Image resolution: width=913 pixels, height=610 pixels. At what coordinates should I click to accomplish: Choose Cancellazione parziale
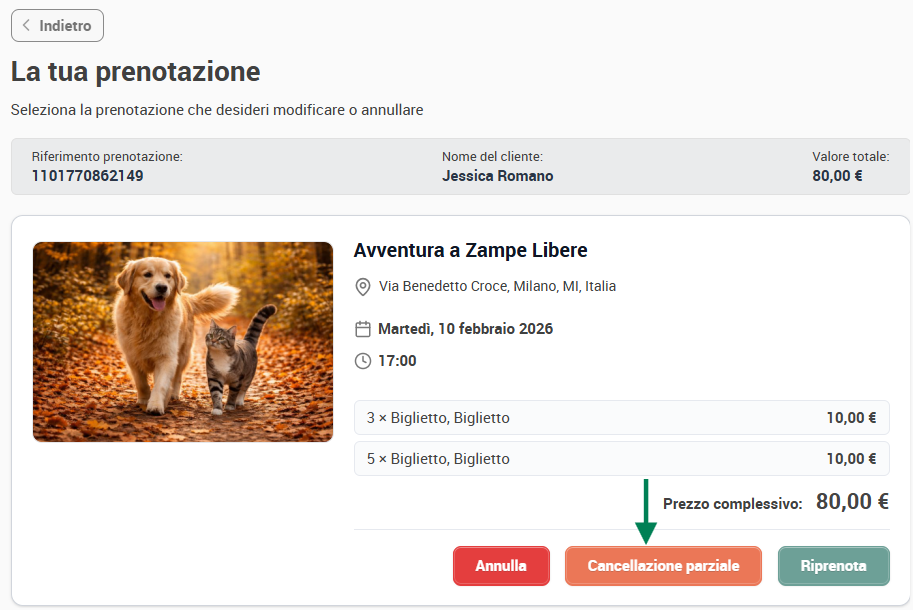click(663, 566)
